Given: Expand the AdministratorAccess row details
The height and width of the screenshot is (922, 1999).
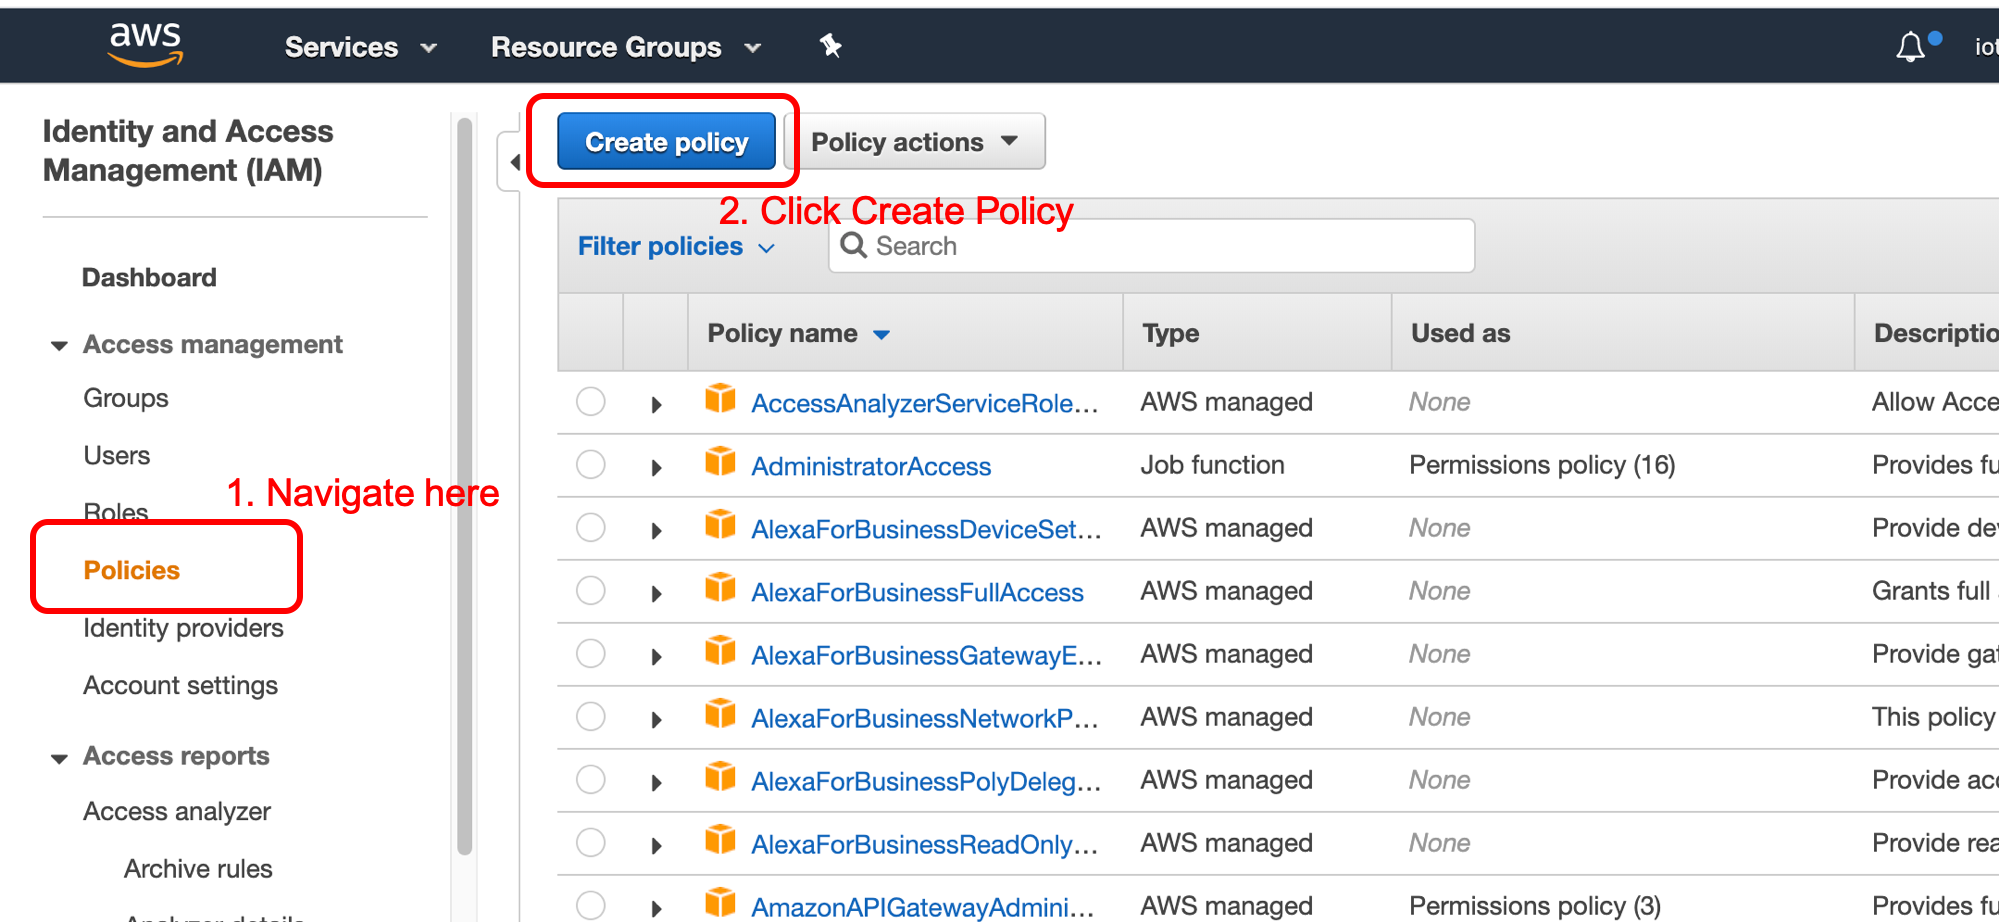Looking at the screenshot, I should (656, 468).
